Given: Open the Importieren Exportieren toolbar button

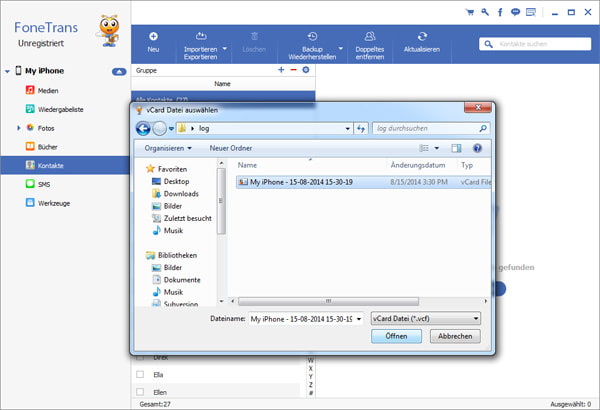Looking at the screenshot, I should (201, 46).
